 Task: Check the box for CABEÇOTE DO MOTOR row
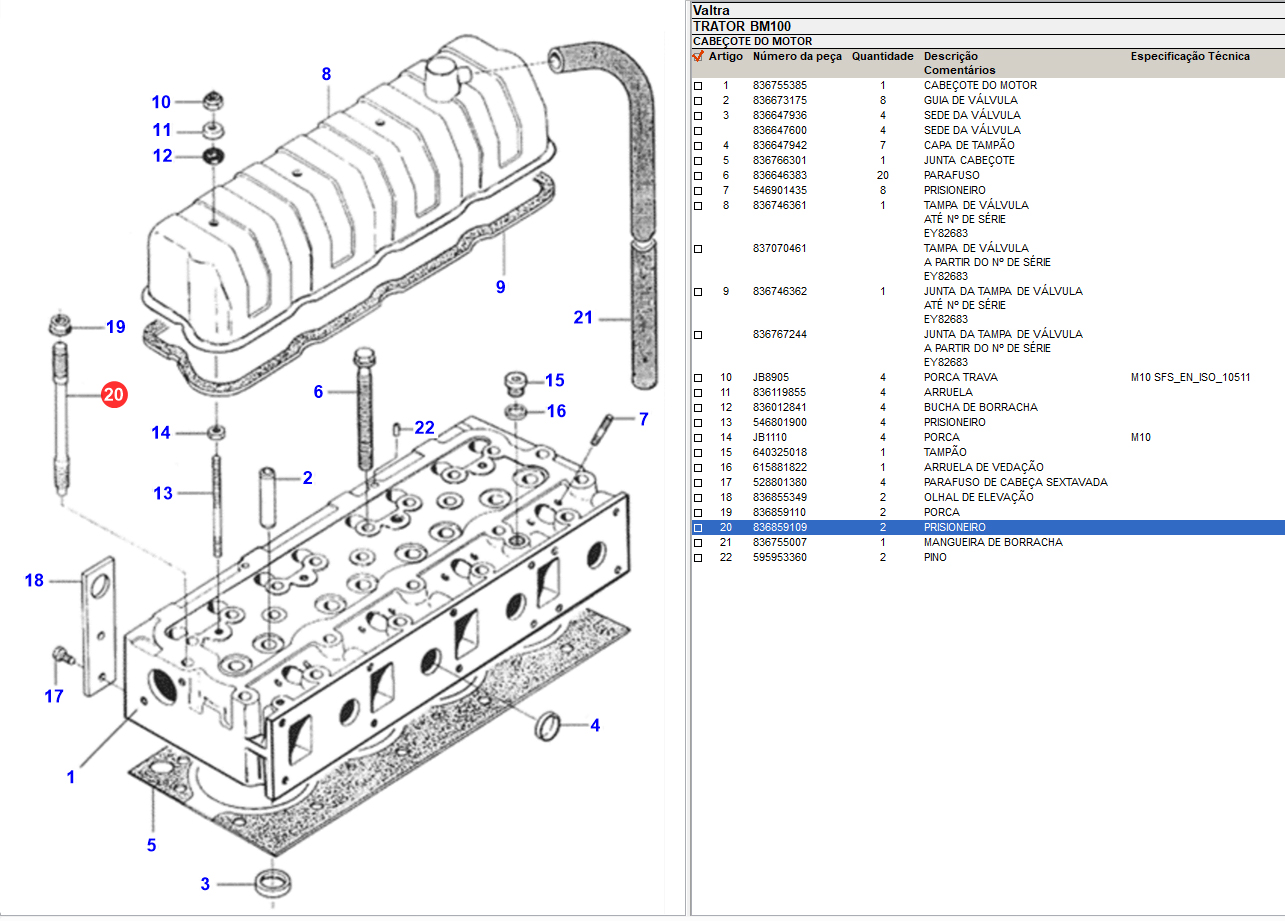[698, 86]
